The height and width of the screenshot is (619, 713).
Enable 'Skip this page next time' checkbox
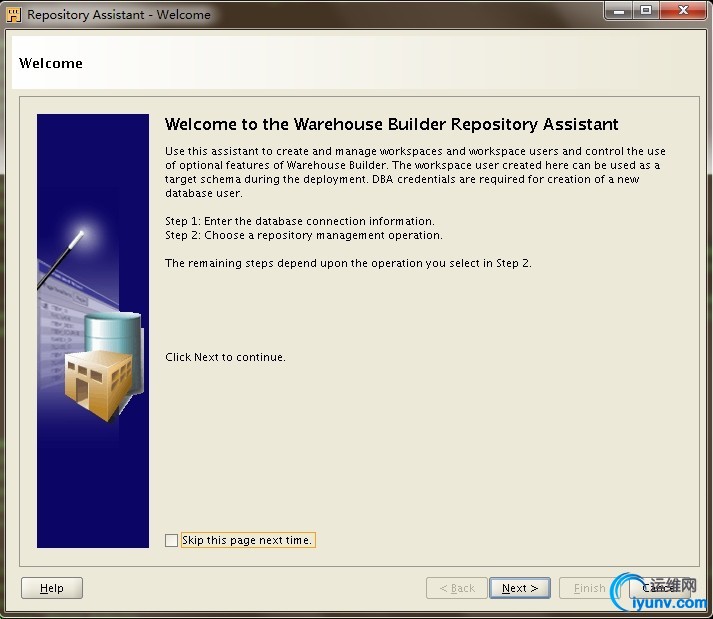pyautogui.click(x=171, y=540)
